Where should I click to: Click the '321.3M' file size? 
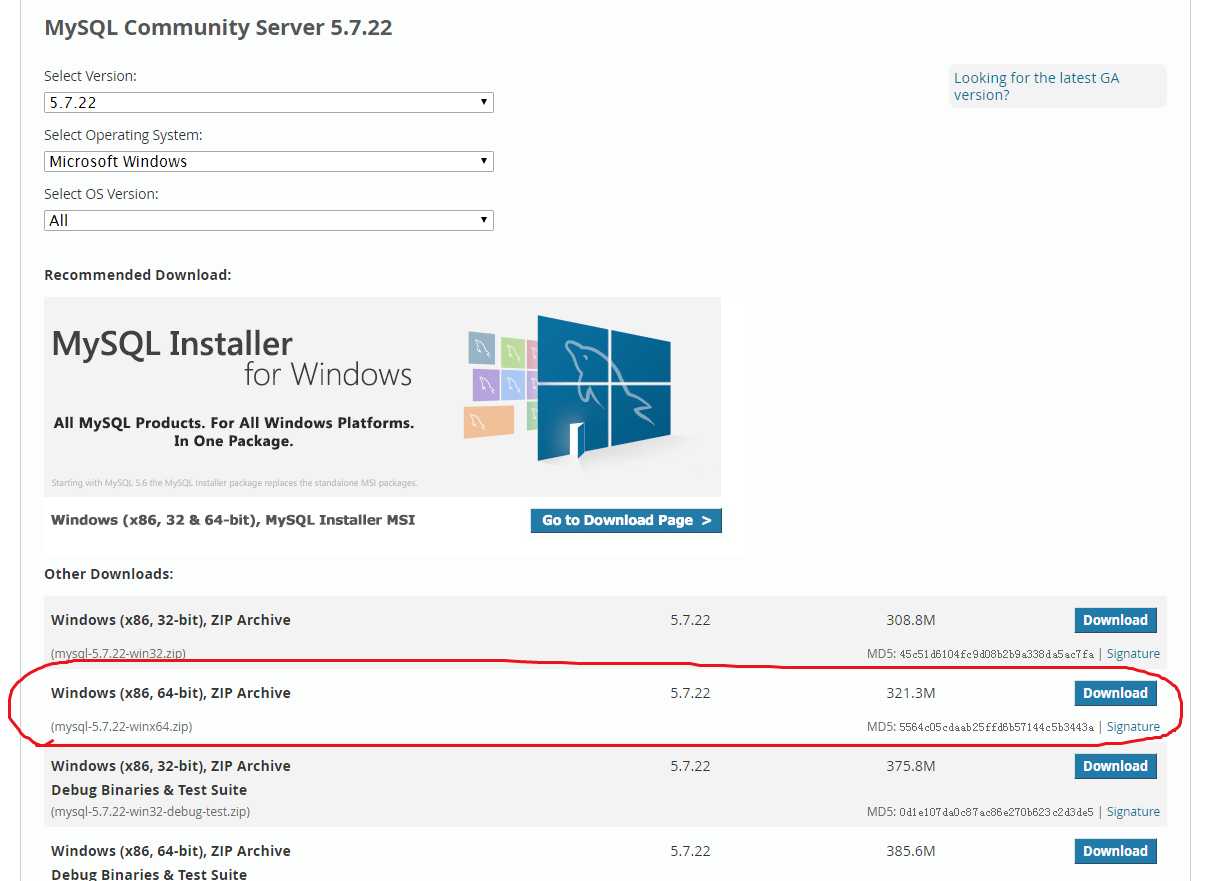click(x=910, y=693)
